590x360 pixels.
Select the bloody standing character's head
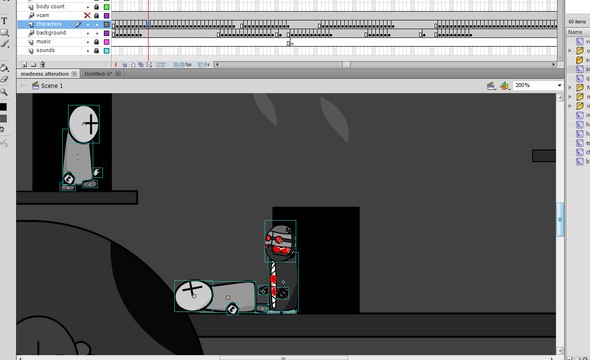pos(280,243)
